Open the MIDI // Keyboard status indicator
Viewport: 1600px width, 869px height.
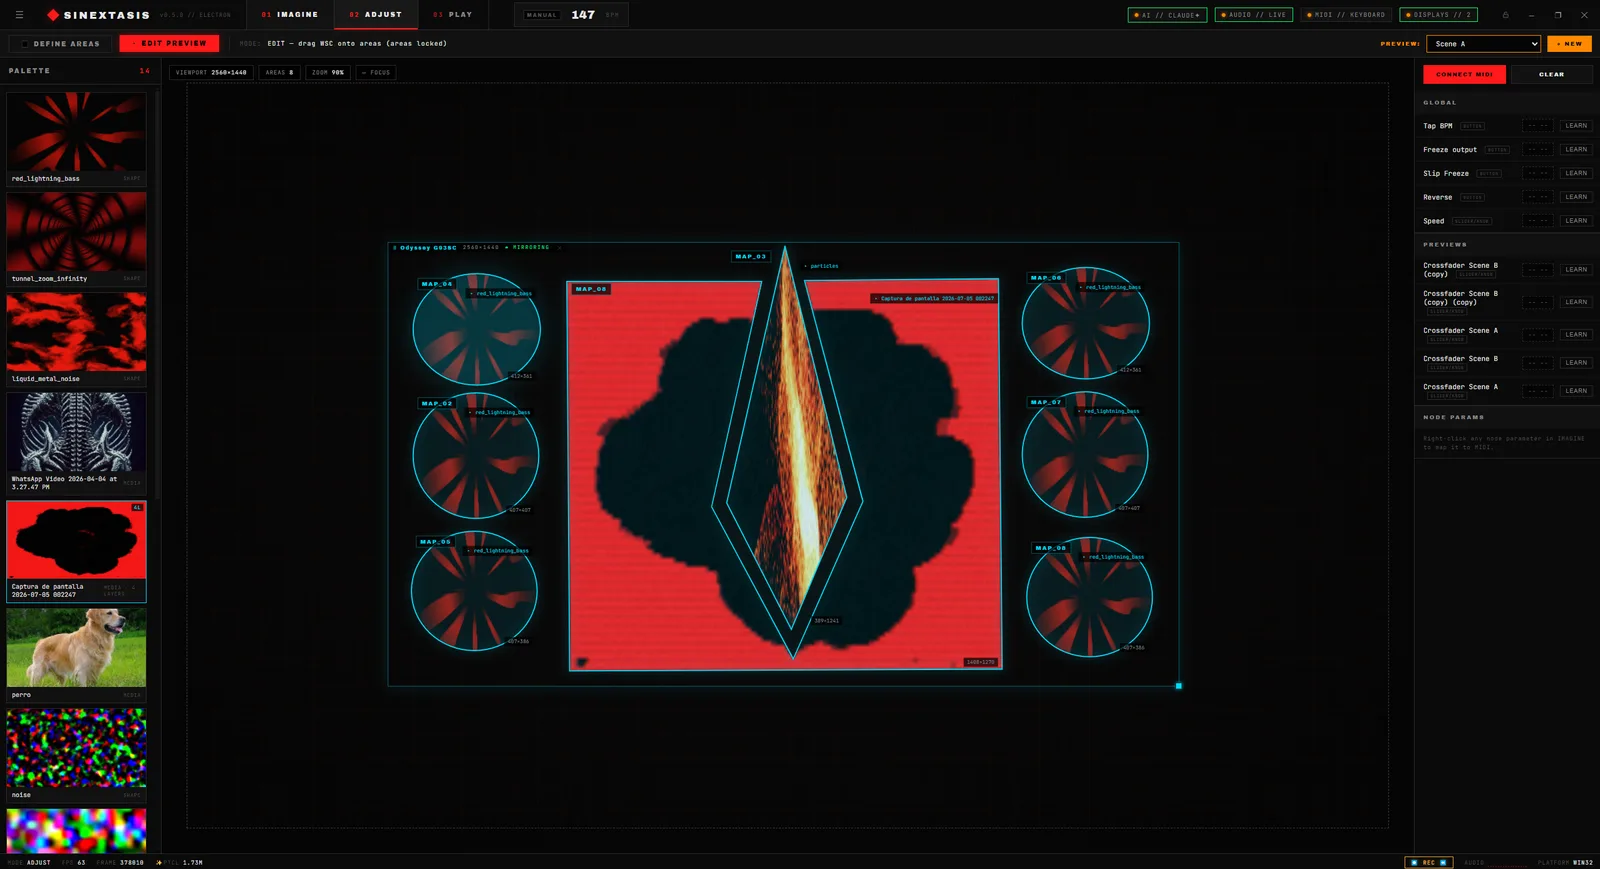tap(1347, 15)
